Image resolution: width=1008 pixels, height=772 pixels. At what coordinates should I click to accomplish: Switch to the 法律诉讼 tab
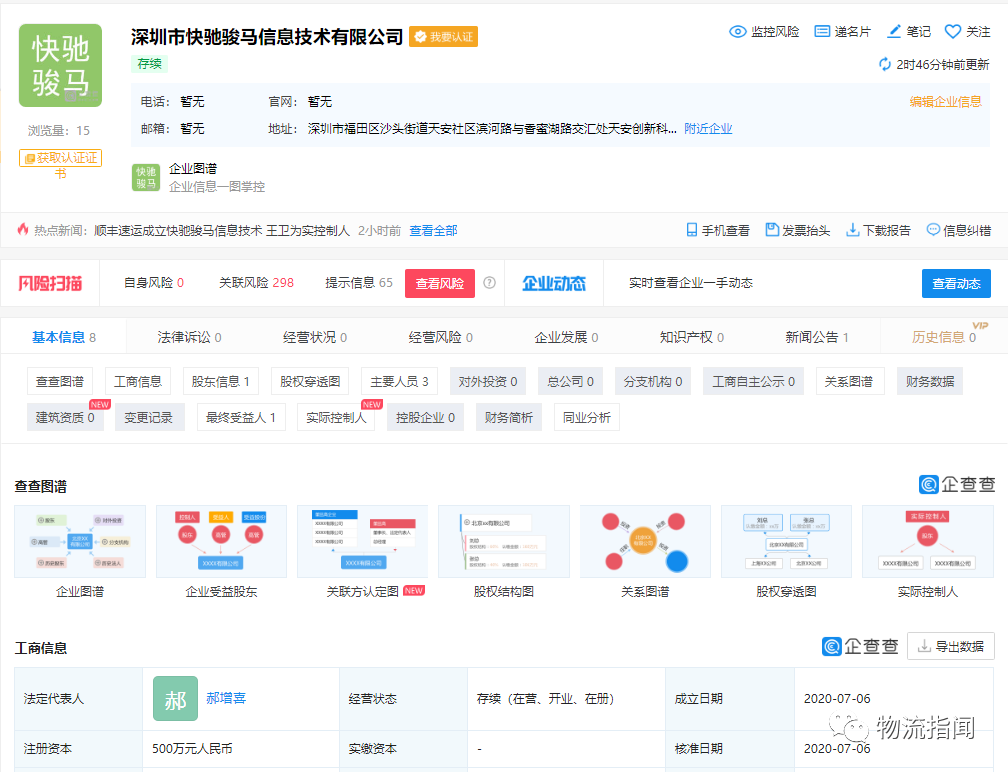[189, 337]
